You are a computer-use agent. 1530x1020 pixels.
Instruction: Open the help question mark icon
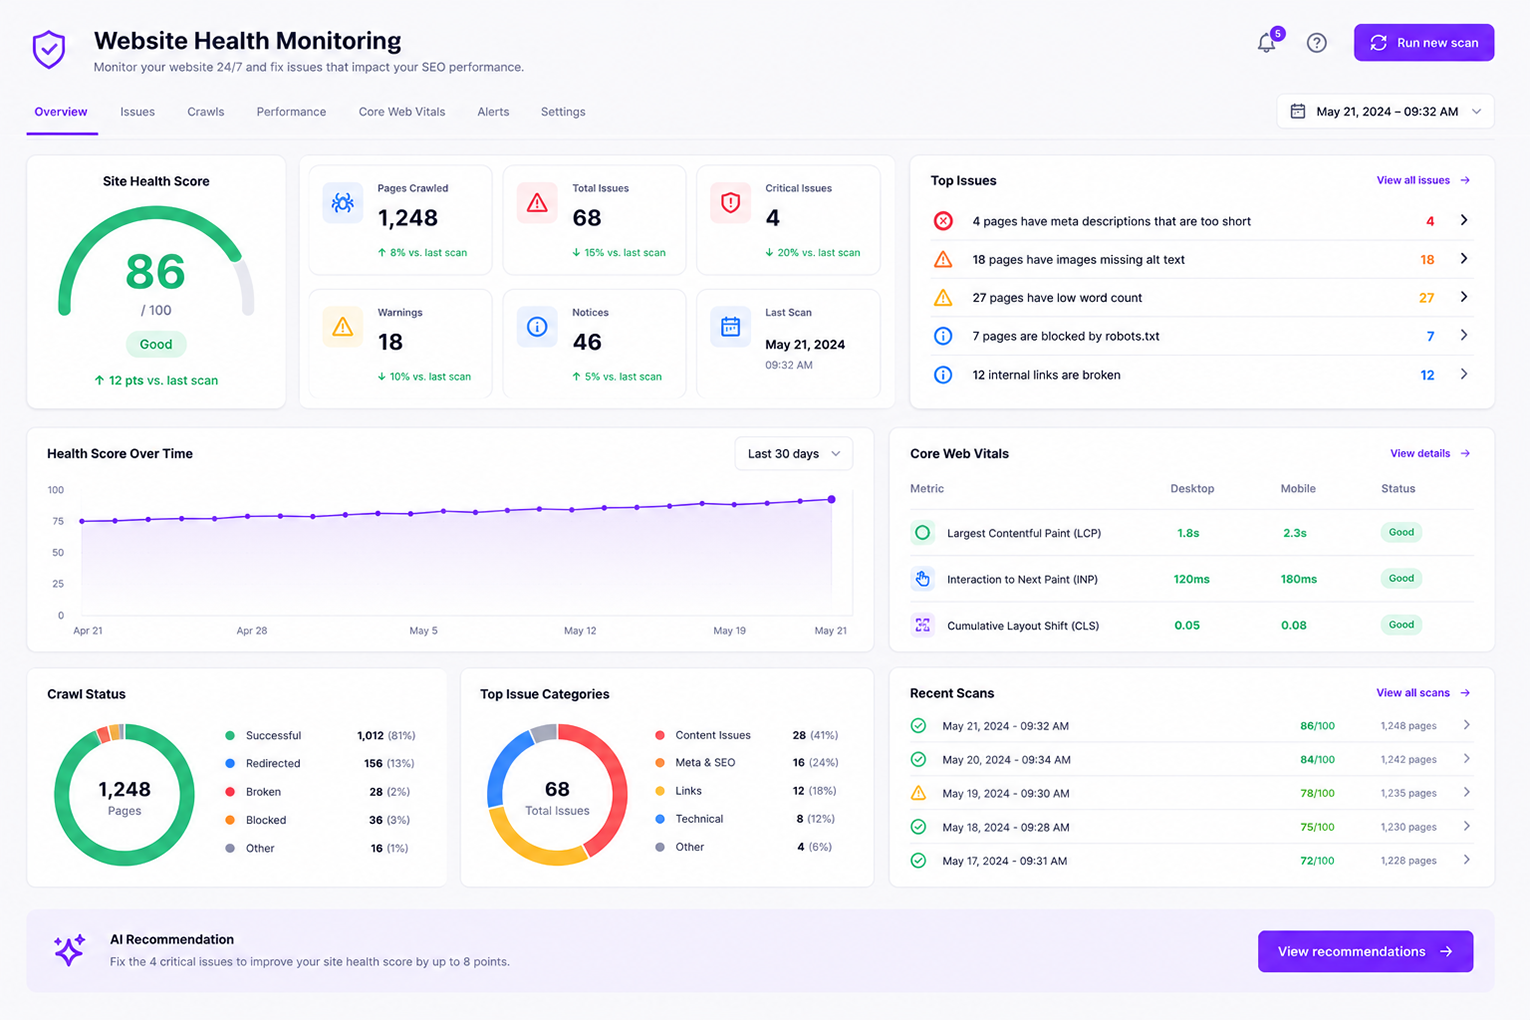tap(1316, 43)
